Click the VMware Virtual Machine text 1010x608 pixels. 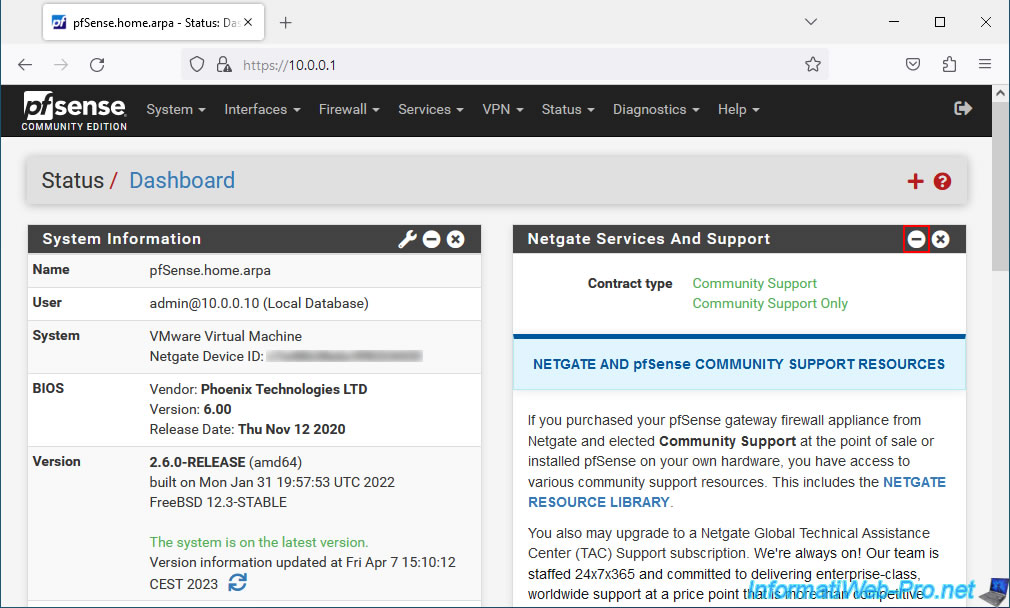coord(225,336)
